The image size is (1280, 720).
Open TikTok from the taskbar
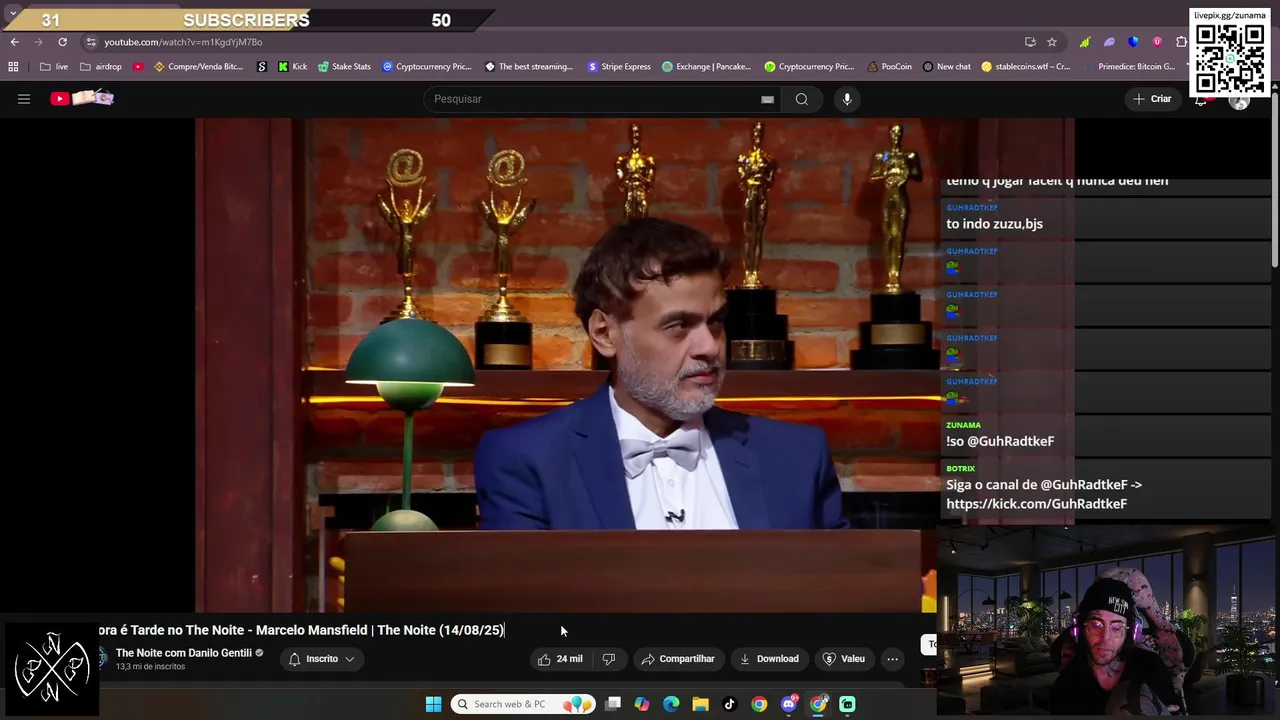tap(730, 704)
